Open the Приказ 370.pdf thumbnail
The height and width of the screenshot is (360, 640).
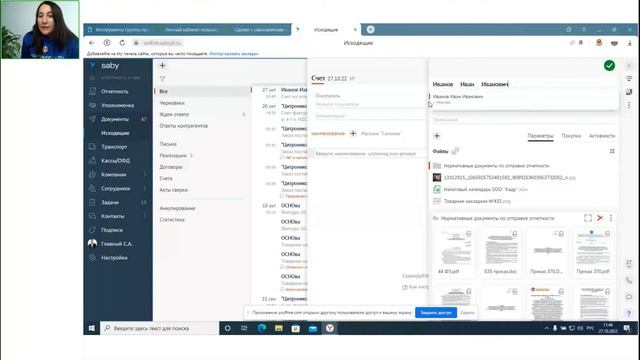pyautogui.click(x=593, y=252)
